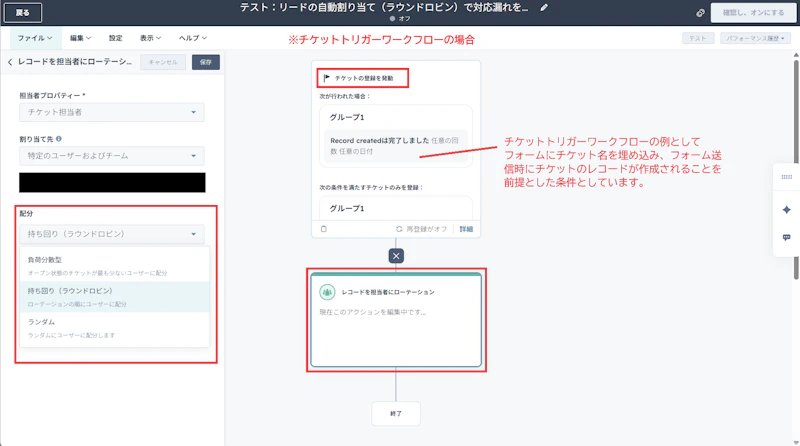Open the comments chat icon on right
Screen dimensions: 800x446
click(x=786, y=237)
